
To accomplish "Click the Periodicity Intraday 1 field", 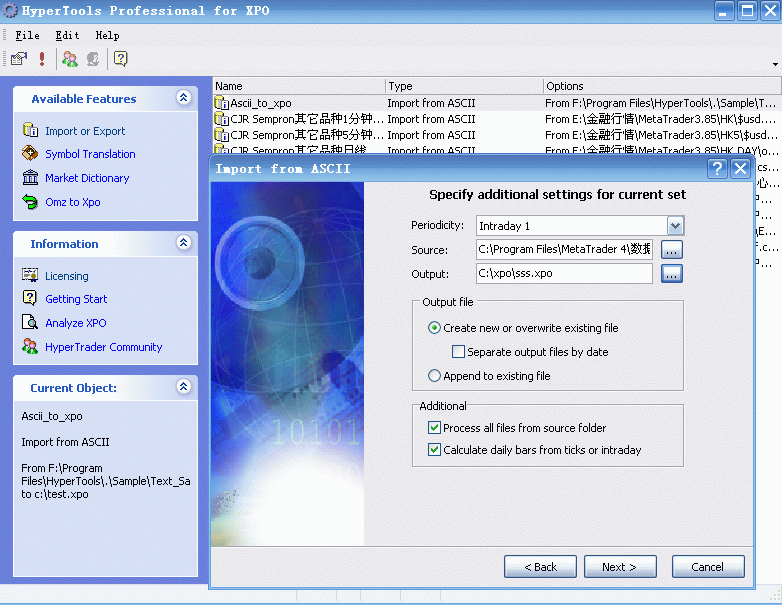I will [x=572, y=226].
